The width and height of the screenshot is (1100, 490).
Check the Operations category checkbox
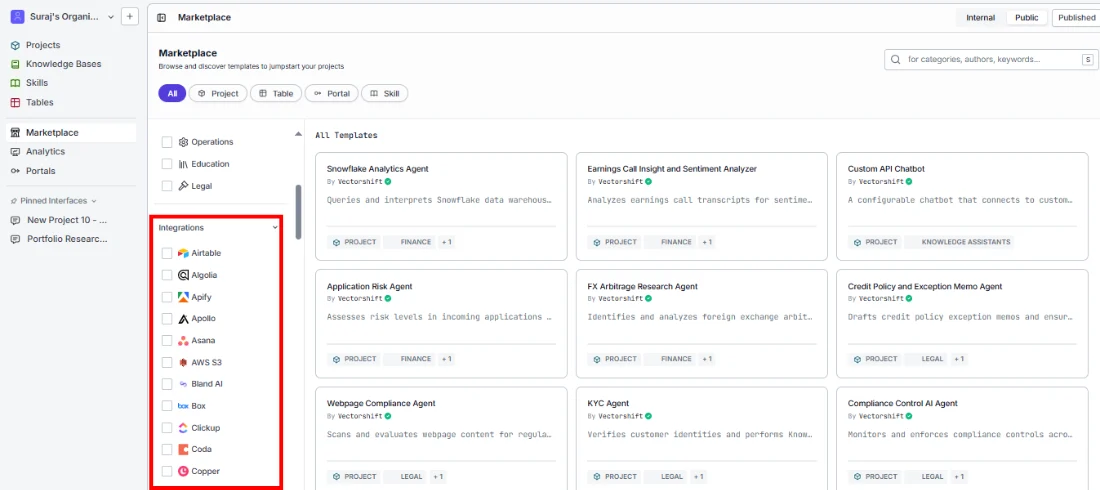[167, 142]
